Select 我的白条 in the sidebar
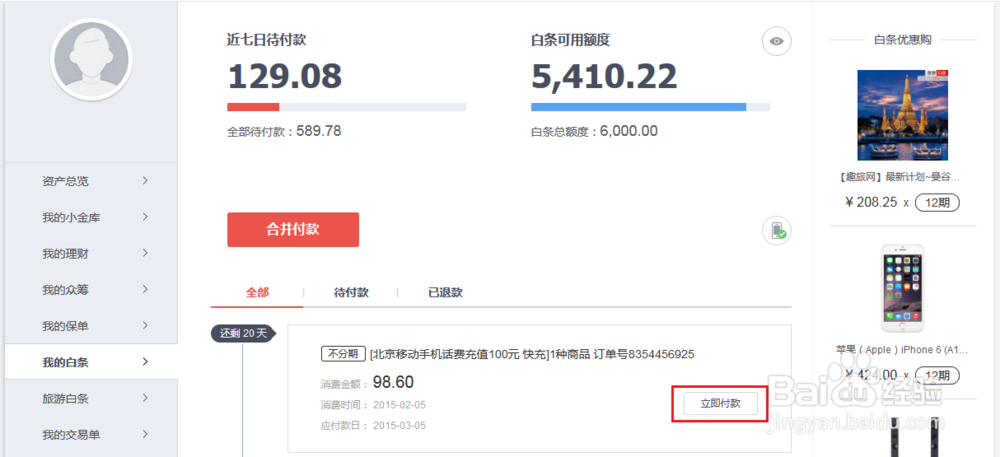 pyautogui.click(x=91, y=362)
